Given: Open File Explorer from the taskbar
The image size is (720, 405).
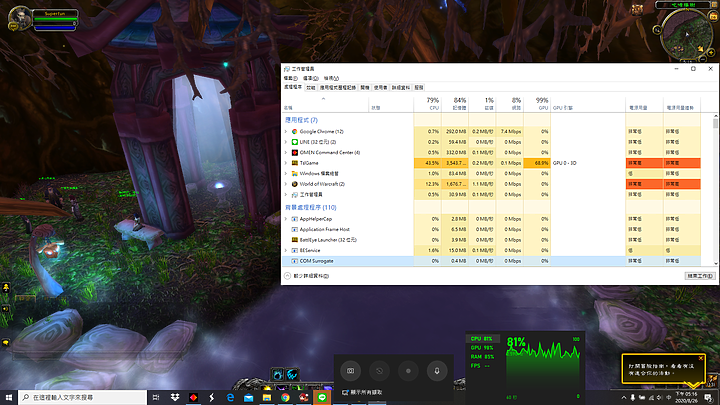Looking at the screenshot, I should (267, 397).
